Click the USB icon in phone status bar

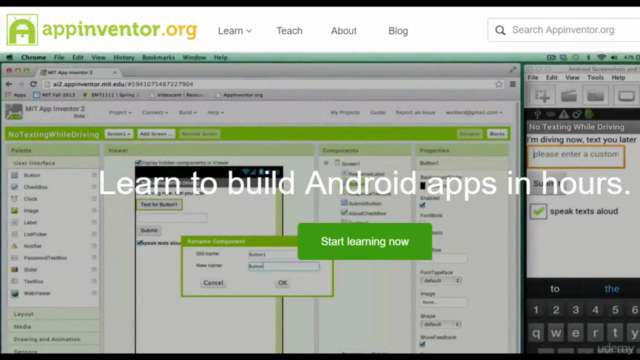click(538, 114)
